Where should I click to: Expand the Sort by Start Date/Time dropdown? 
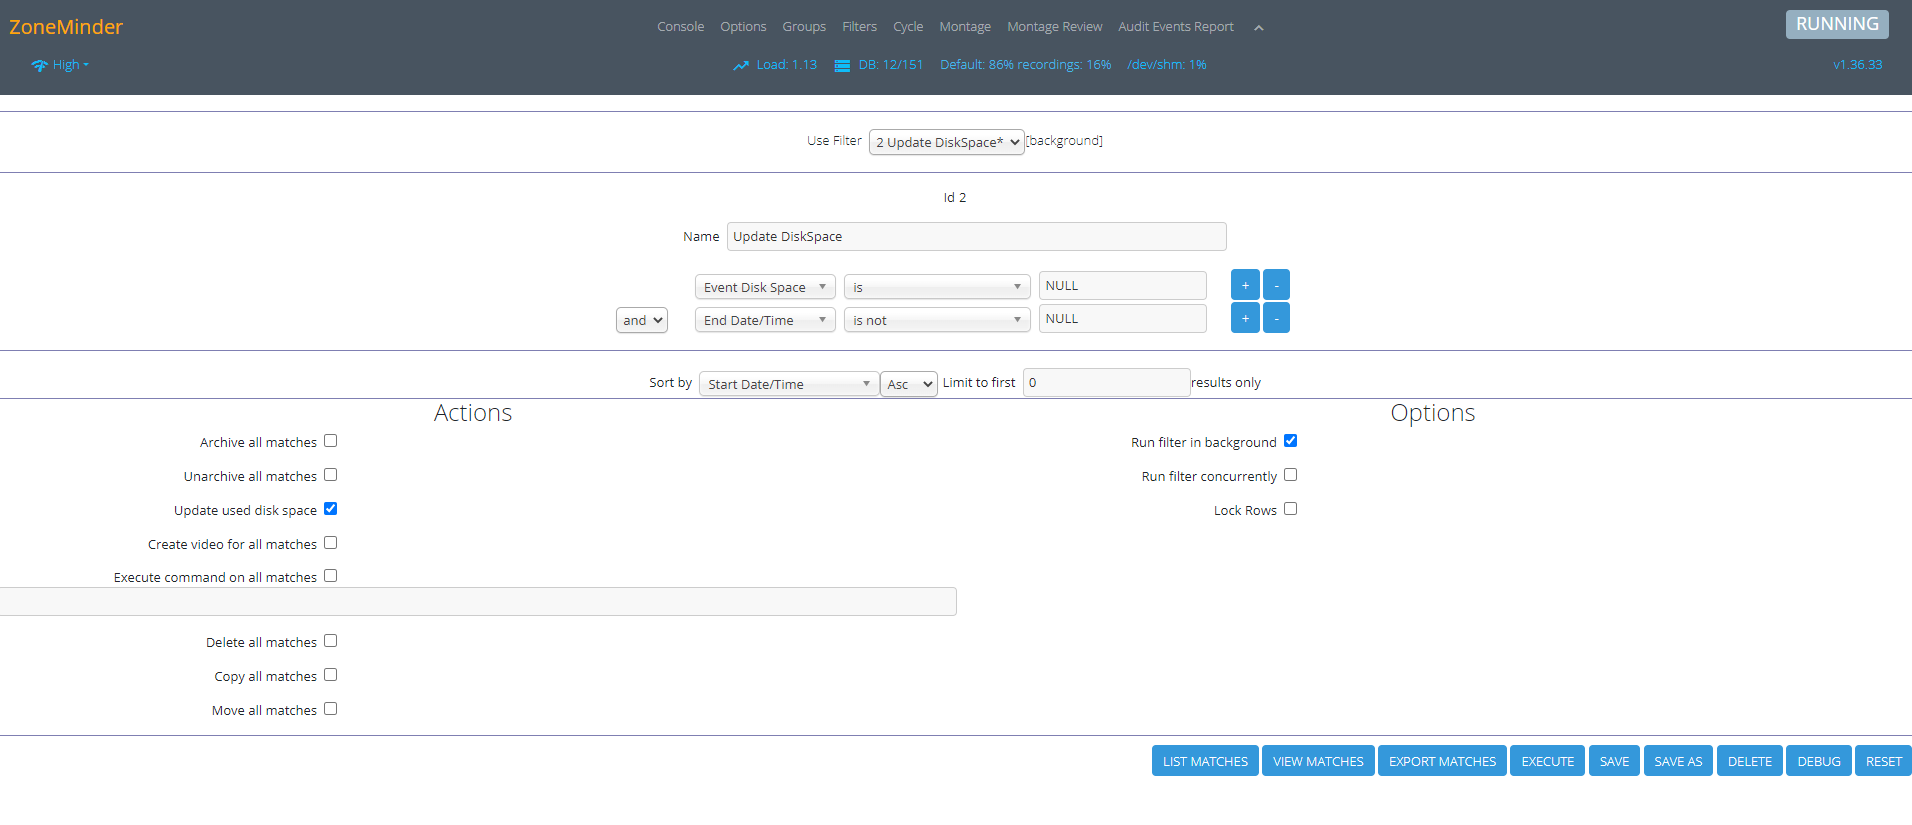[x=788, y=384]
